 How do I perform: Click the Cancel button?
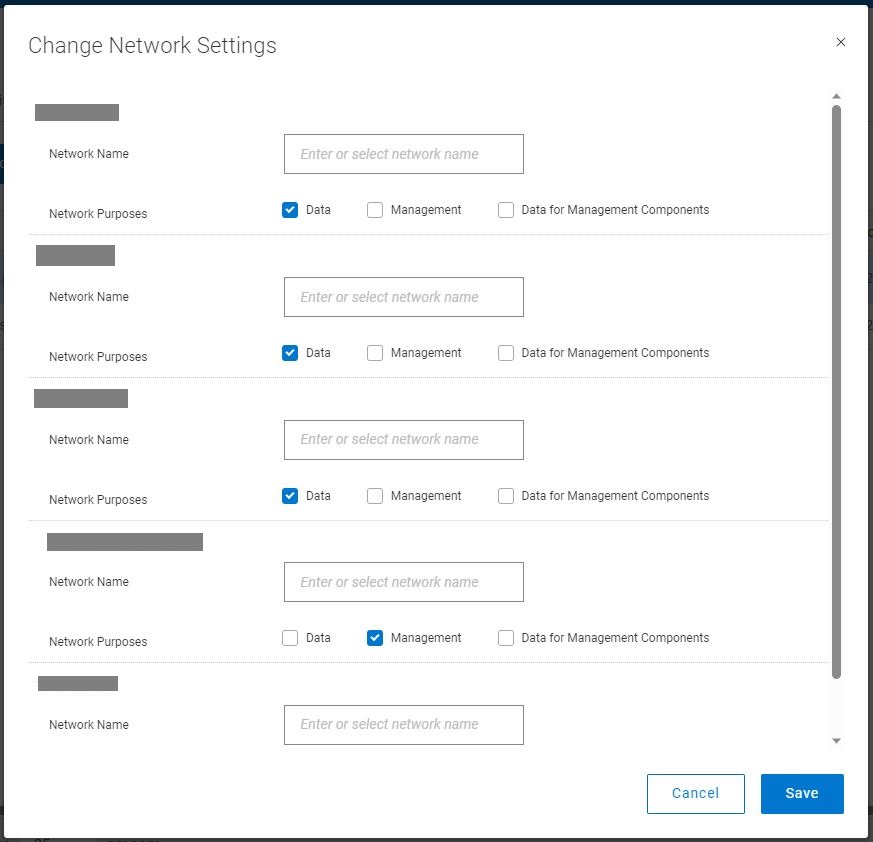point(695,793)
